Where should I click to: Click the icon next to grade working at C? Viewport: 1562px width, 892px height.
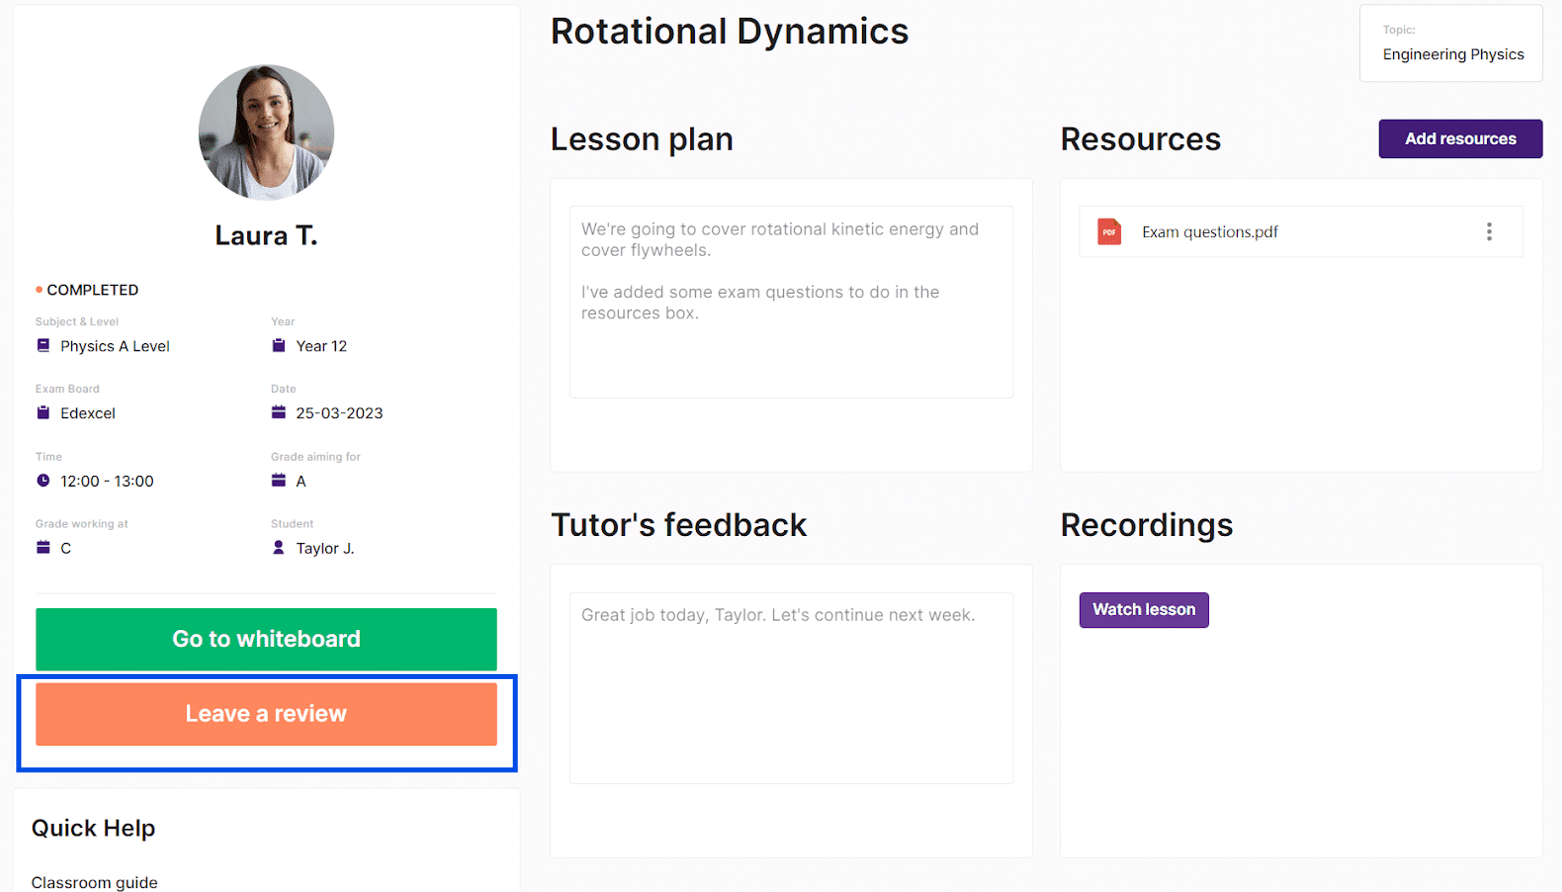[x=43, y=548]
